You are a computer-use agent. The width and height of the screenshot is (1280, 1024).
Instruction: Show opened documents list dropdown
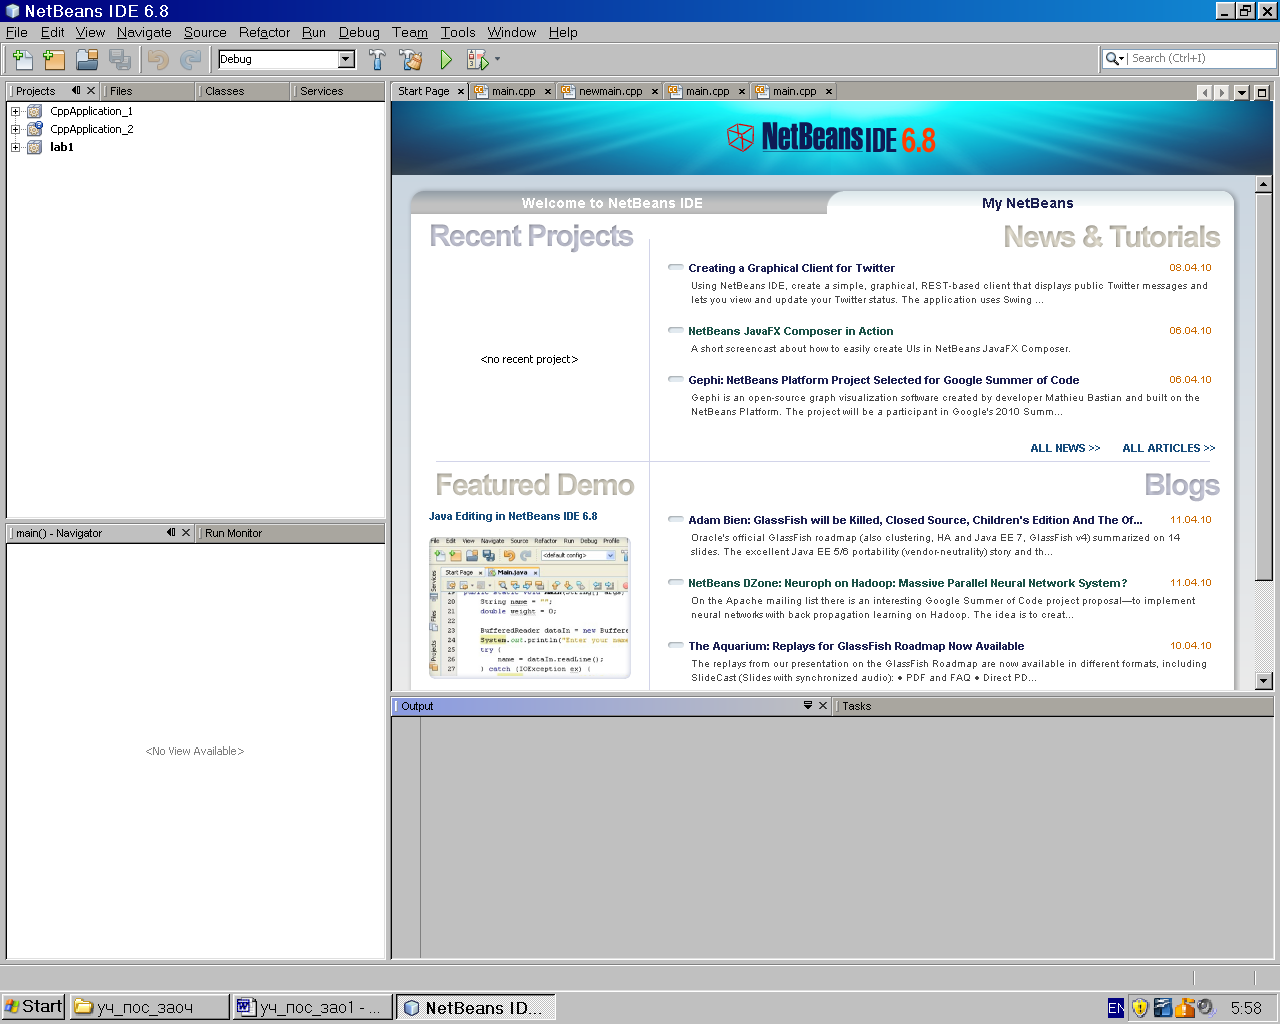coord(1242,92)
